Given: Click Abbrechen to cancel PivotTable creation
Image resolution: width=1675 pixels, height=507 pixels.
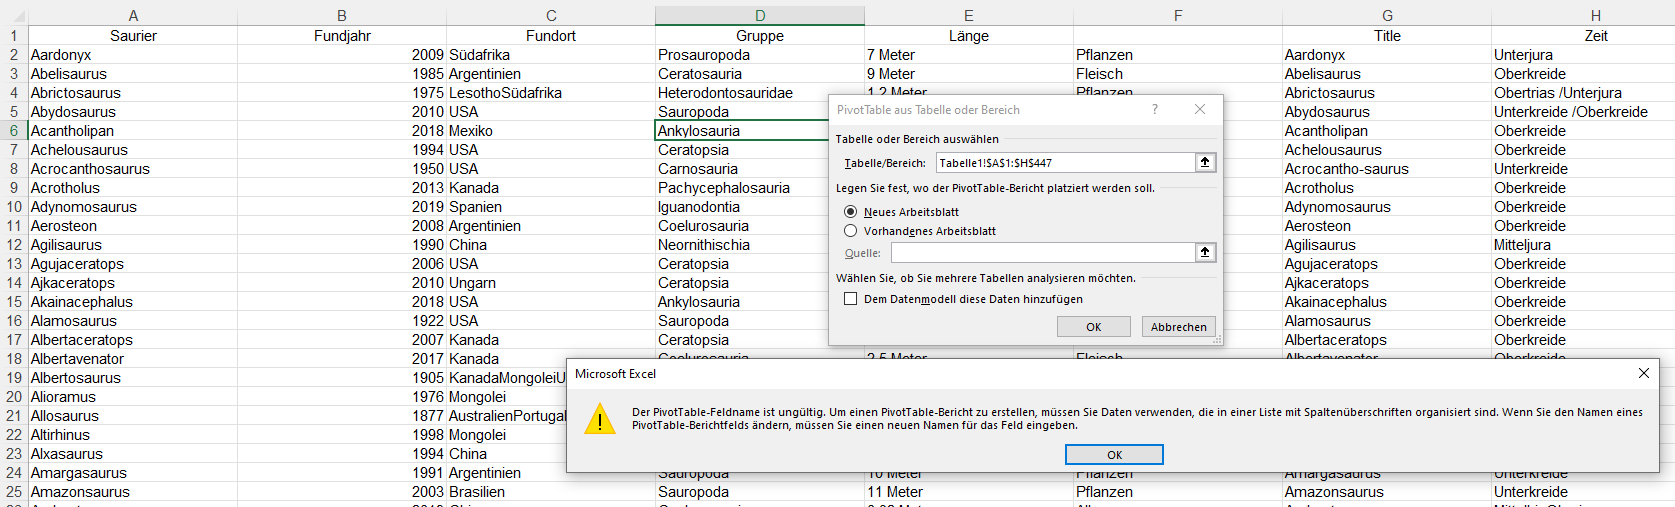Looking at the screenshot, I should (x=1178, y=327).
